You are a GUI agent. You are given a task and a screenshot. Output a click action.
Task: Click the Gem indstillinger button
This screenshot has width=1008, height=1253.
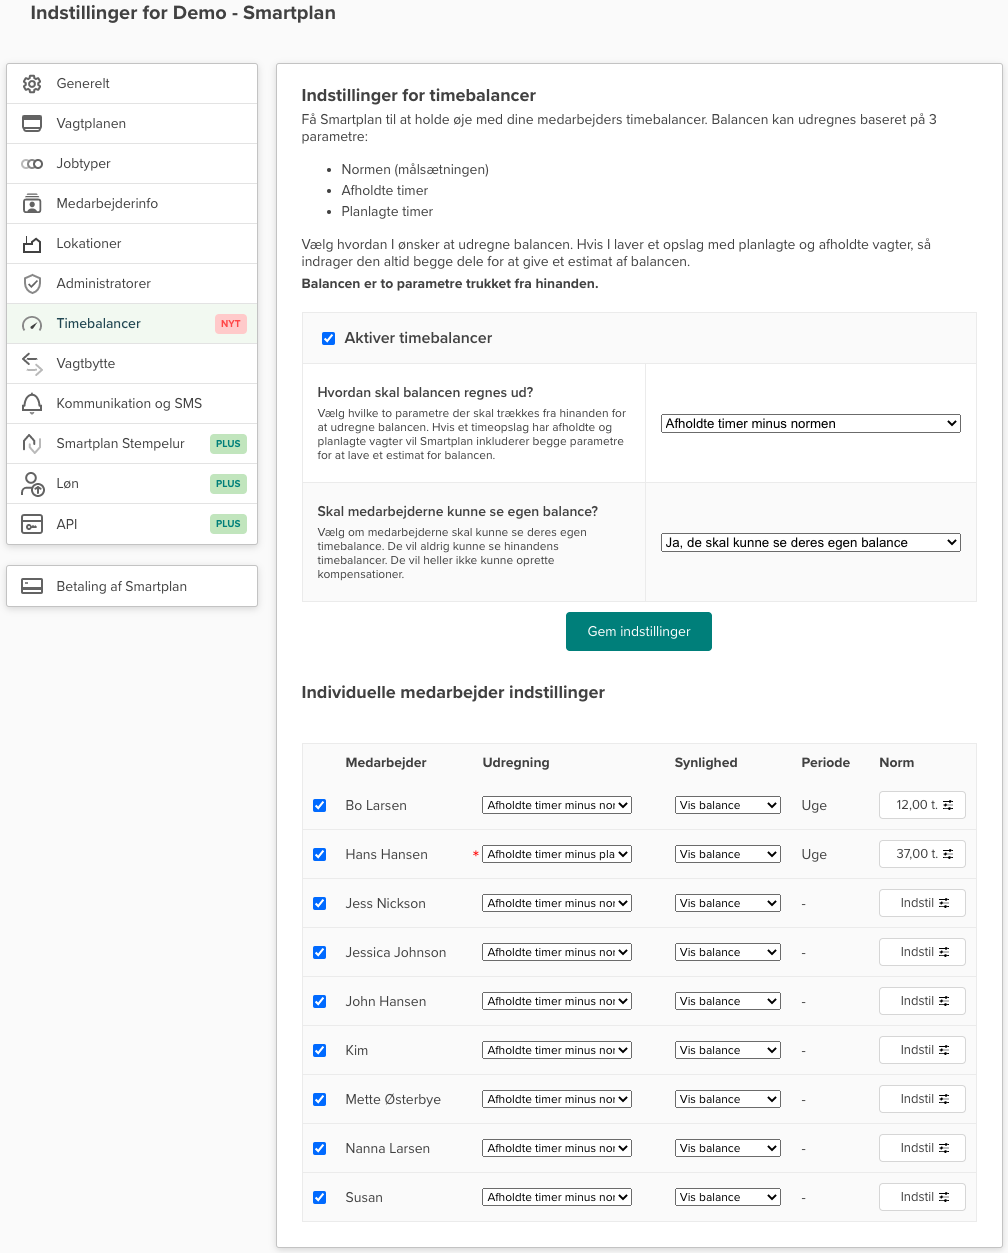click(638, 632)
